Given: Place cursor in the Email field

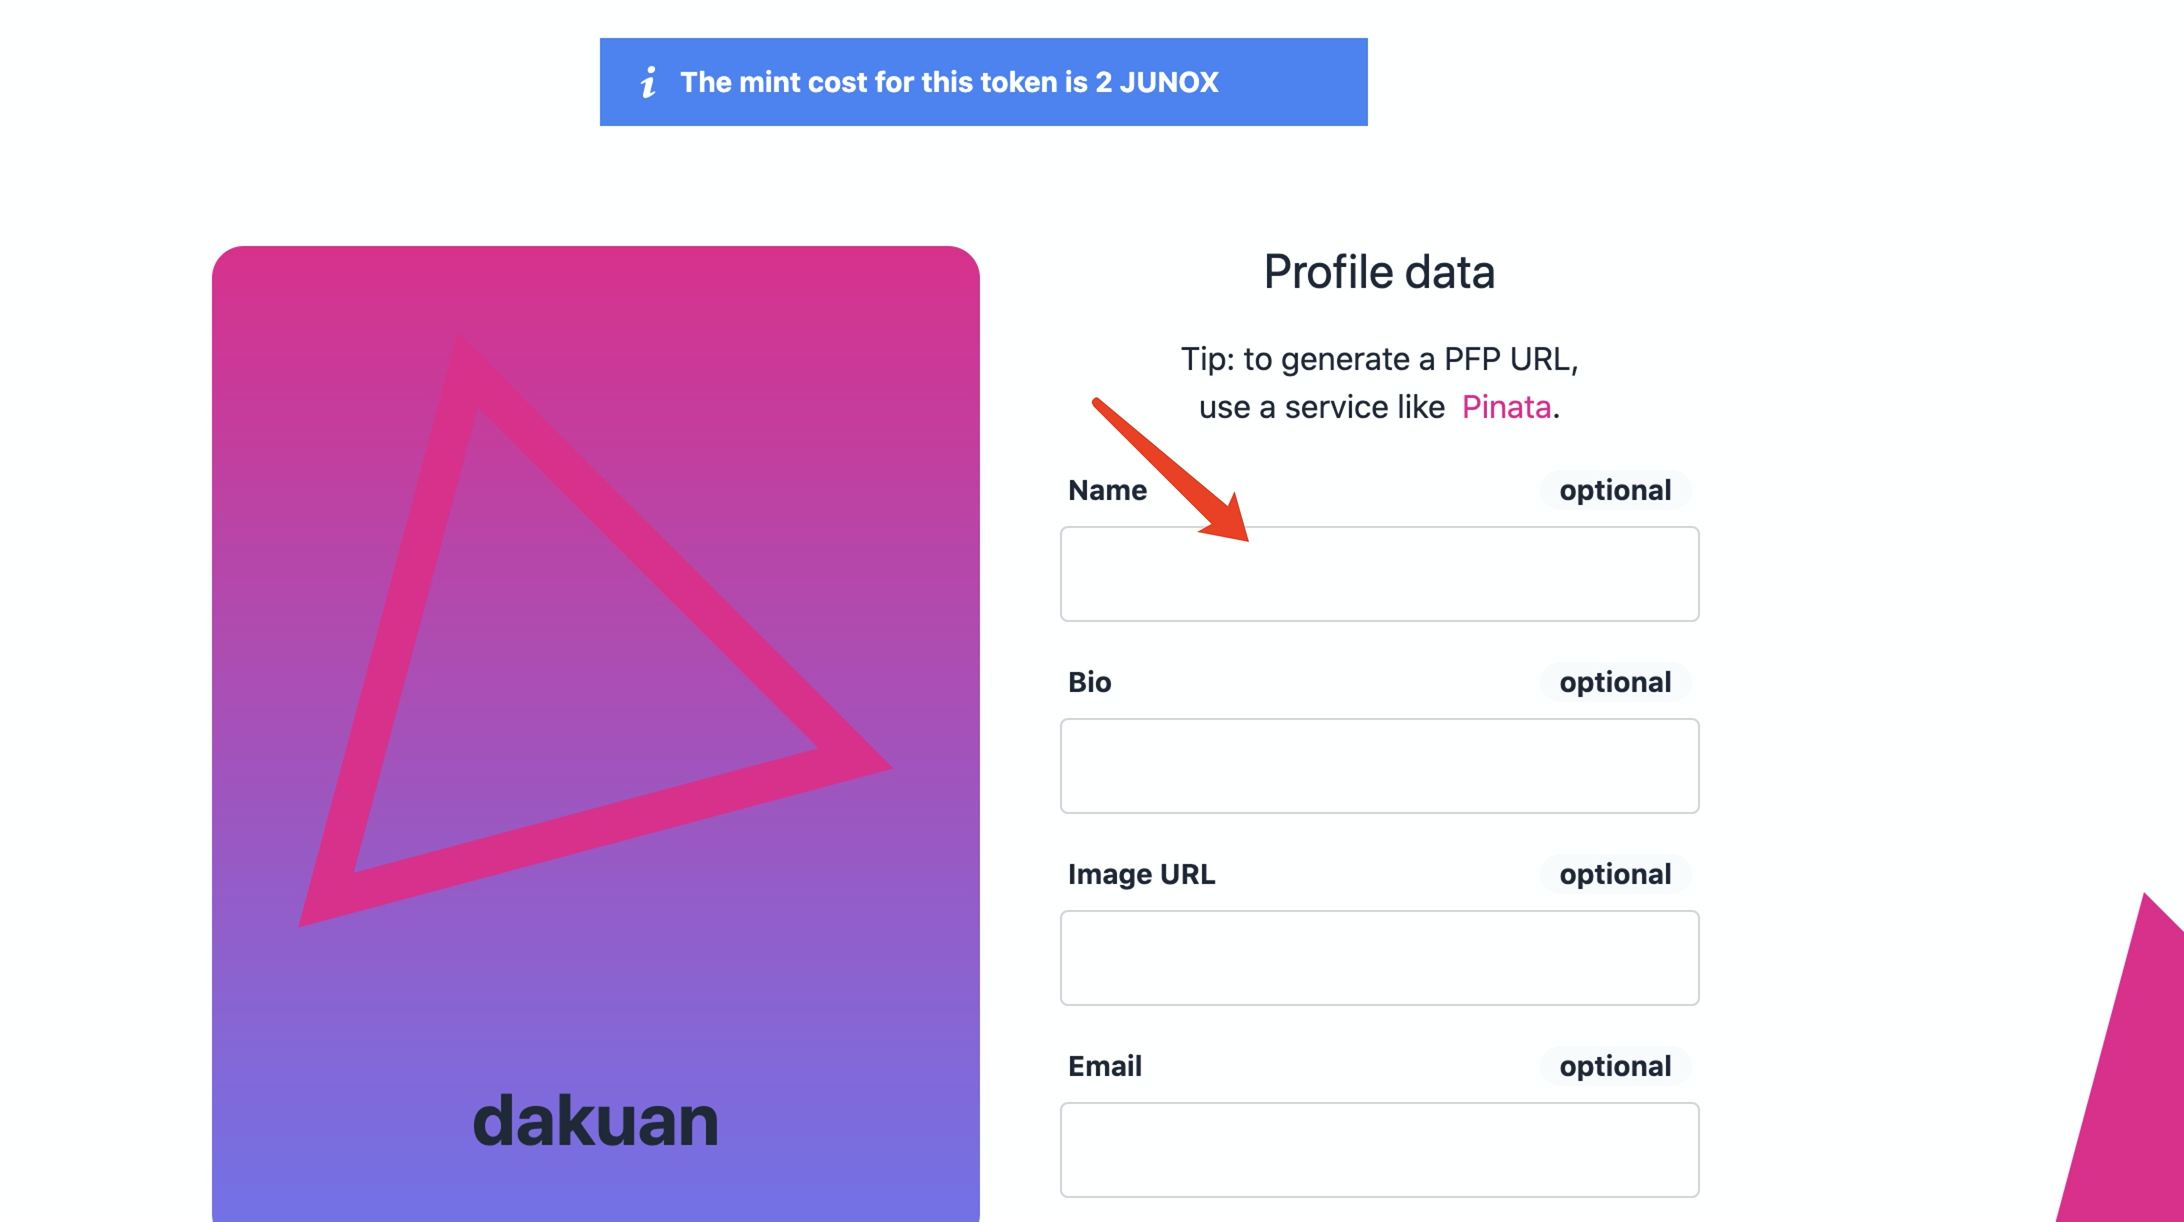Looking at the screenshot, I should 1379,1150.
